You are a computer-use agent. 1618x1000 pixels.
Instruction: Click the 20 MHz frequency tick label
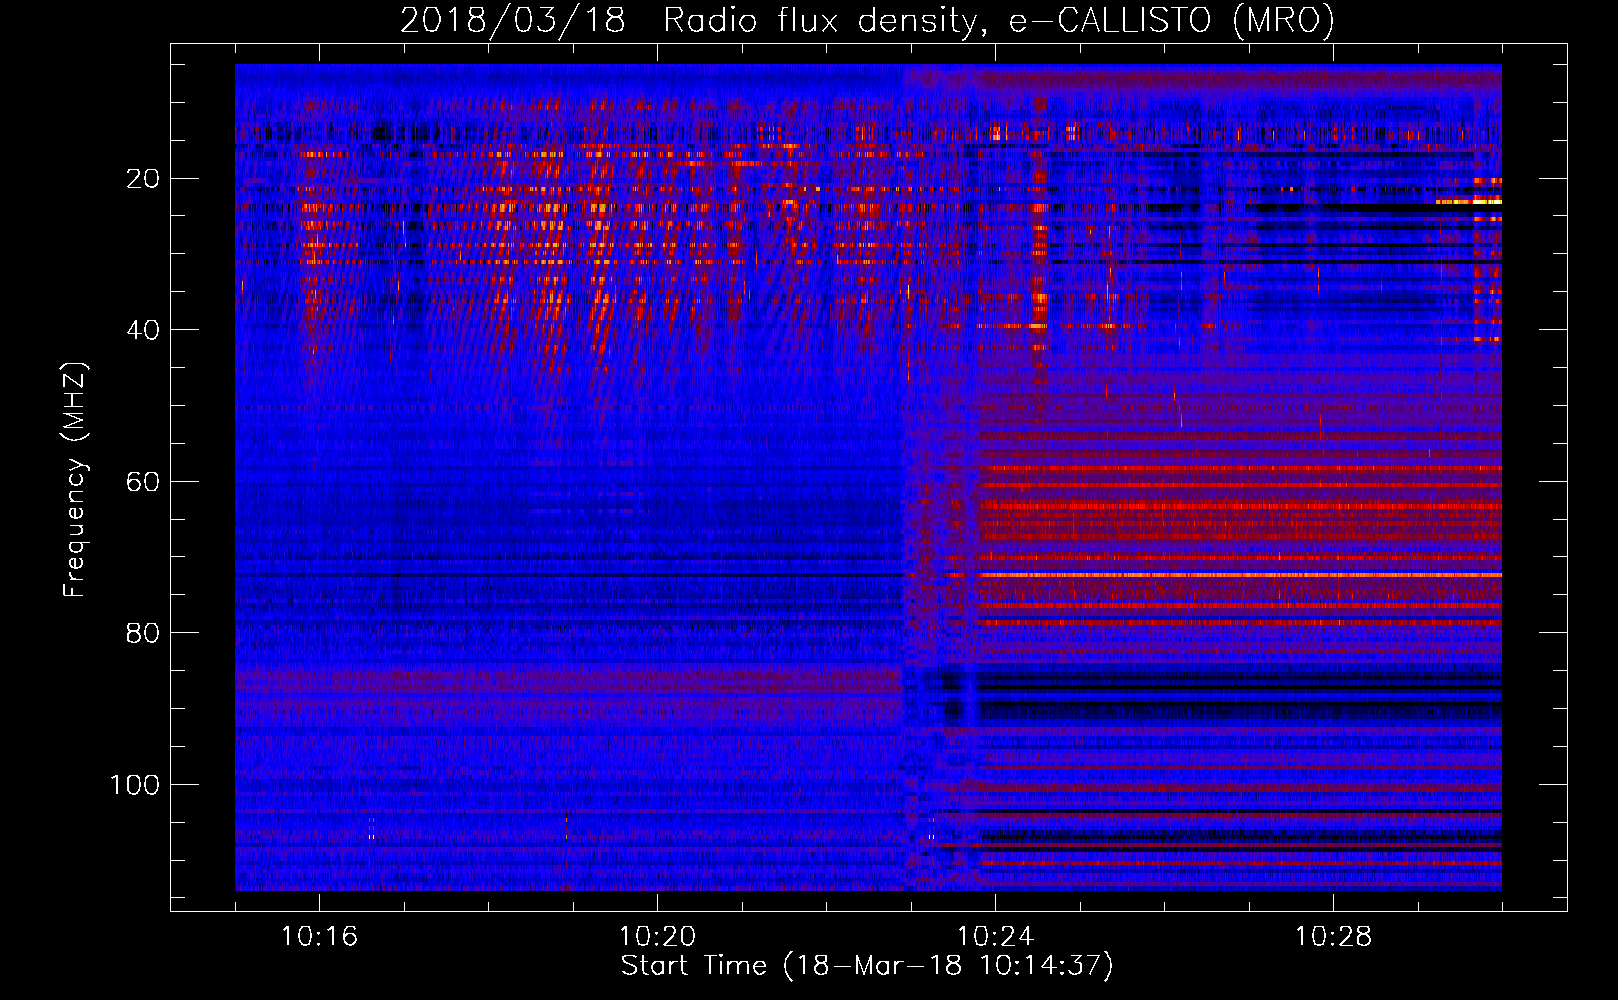click(143, 179)
